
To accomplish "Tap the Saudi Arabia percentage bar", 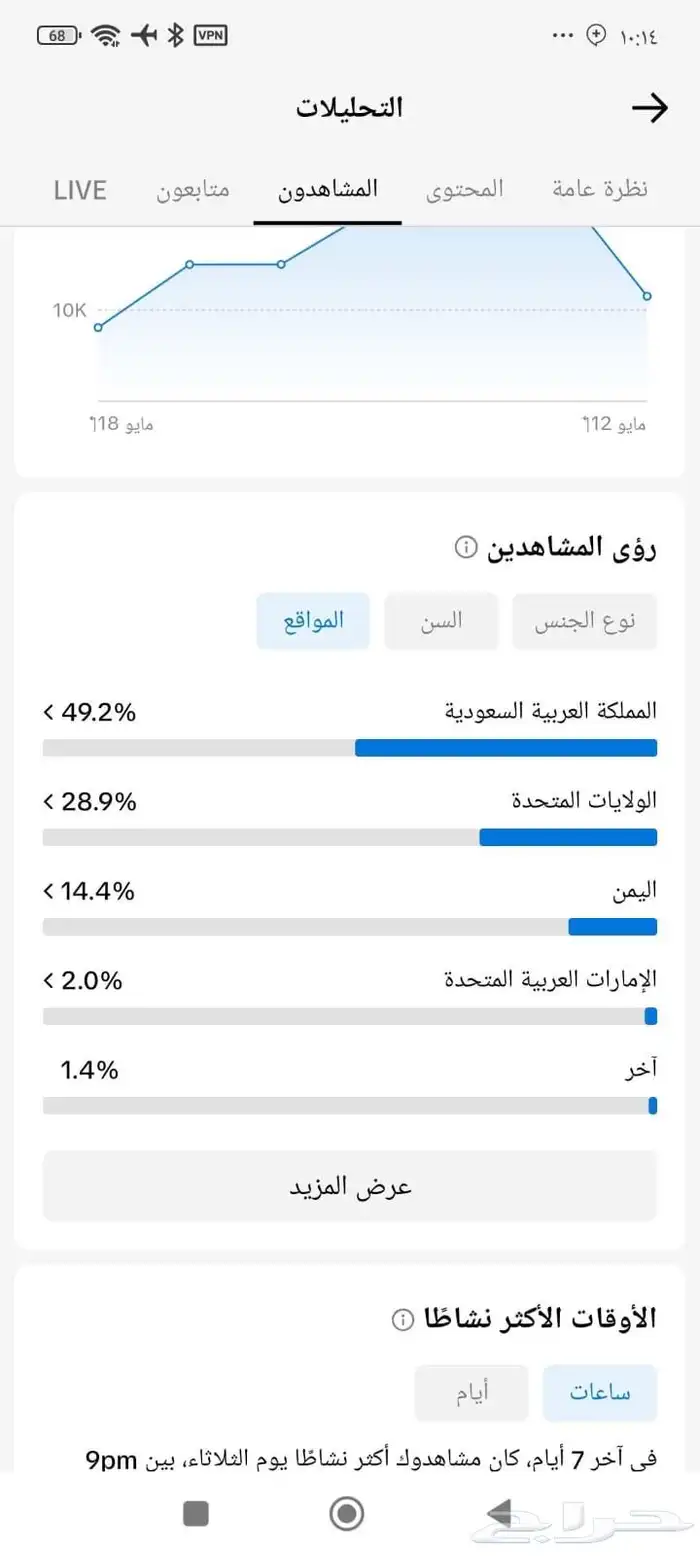I will [x=350, y=748].
